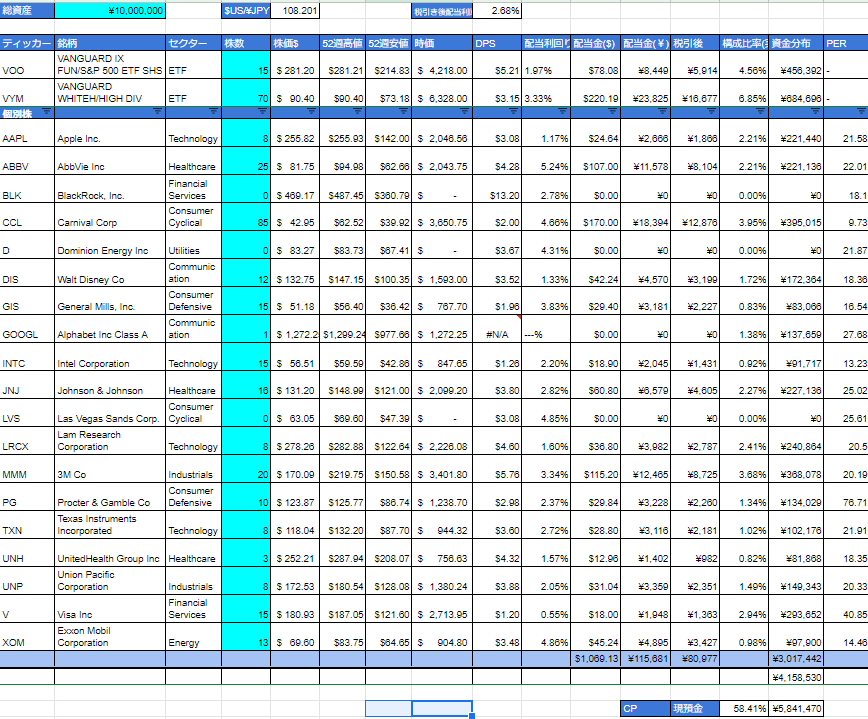
Task: Open filter icon under PER column
Action: (861, 112)
